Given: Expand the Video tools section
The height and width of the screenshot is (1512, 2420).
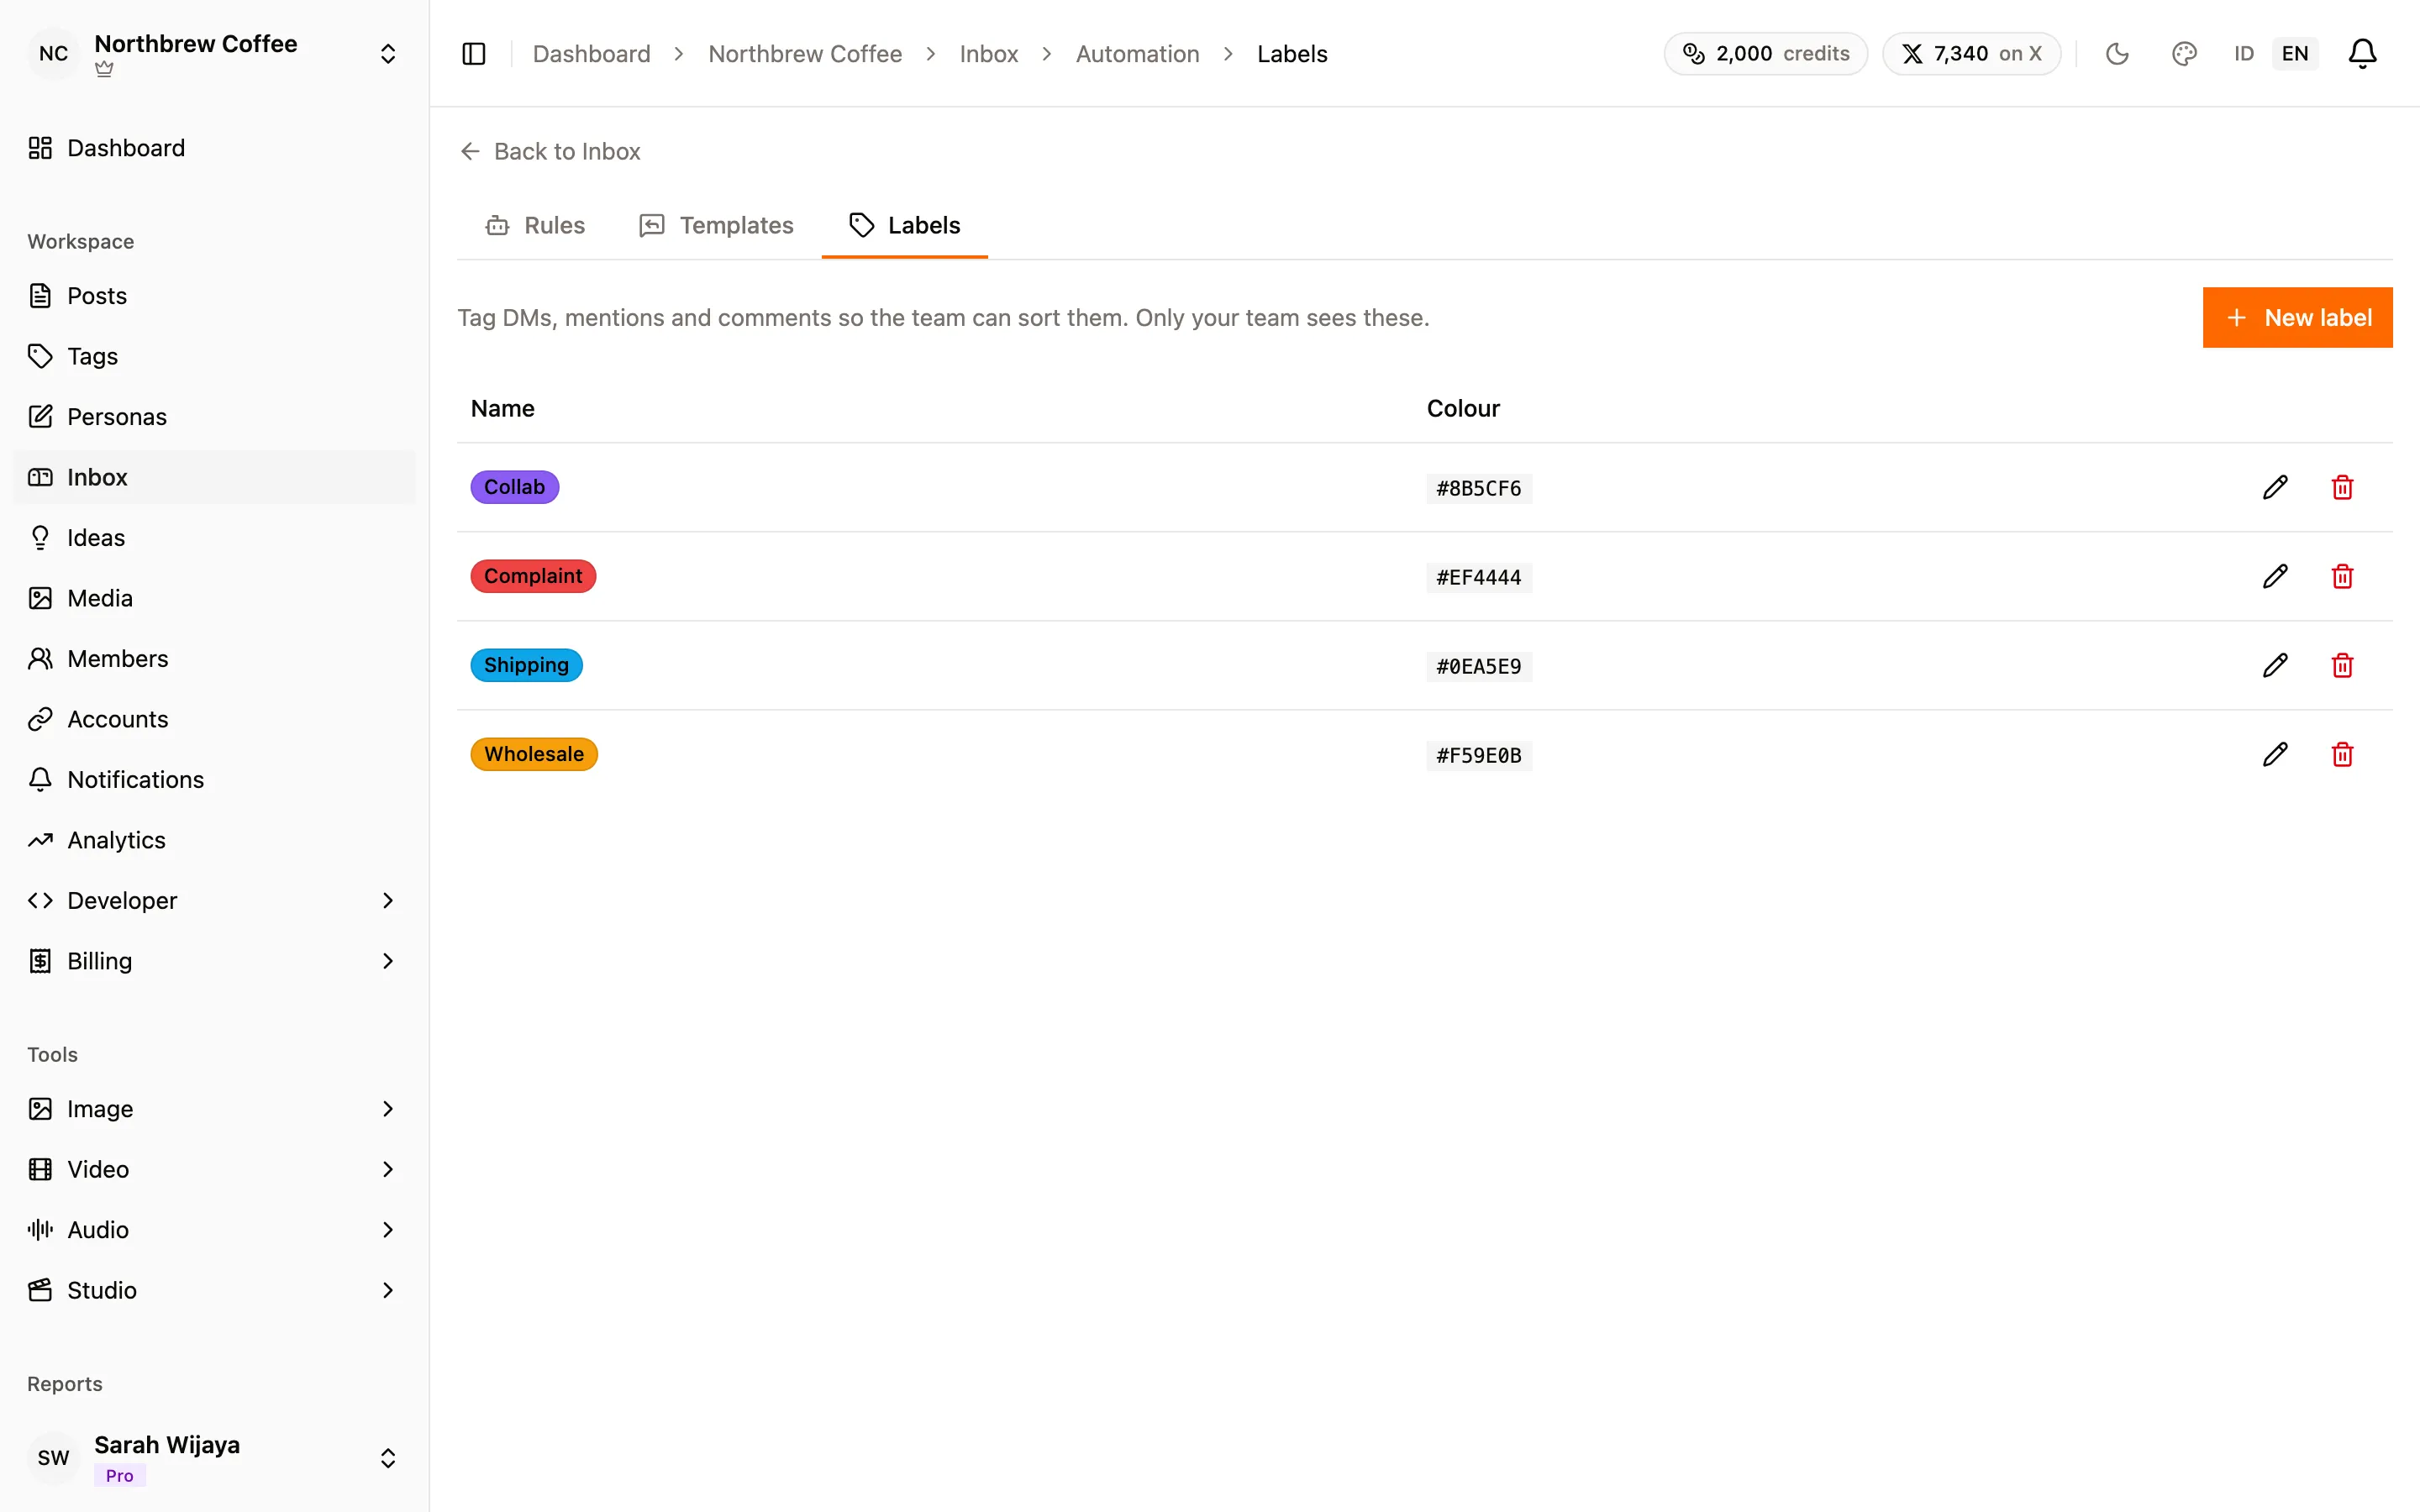Looking at the screenshot, I should (x=214, y=1169).
